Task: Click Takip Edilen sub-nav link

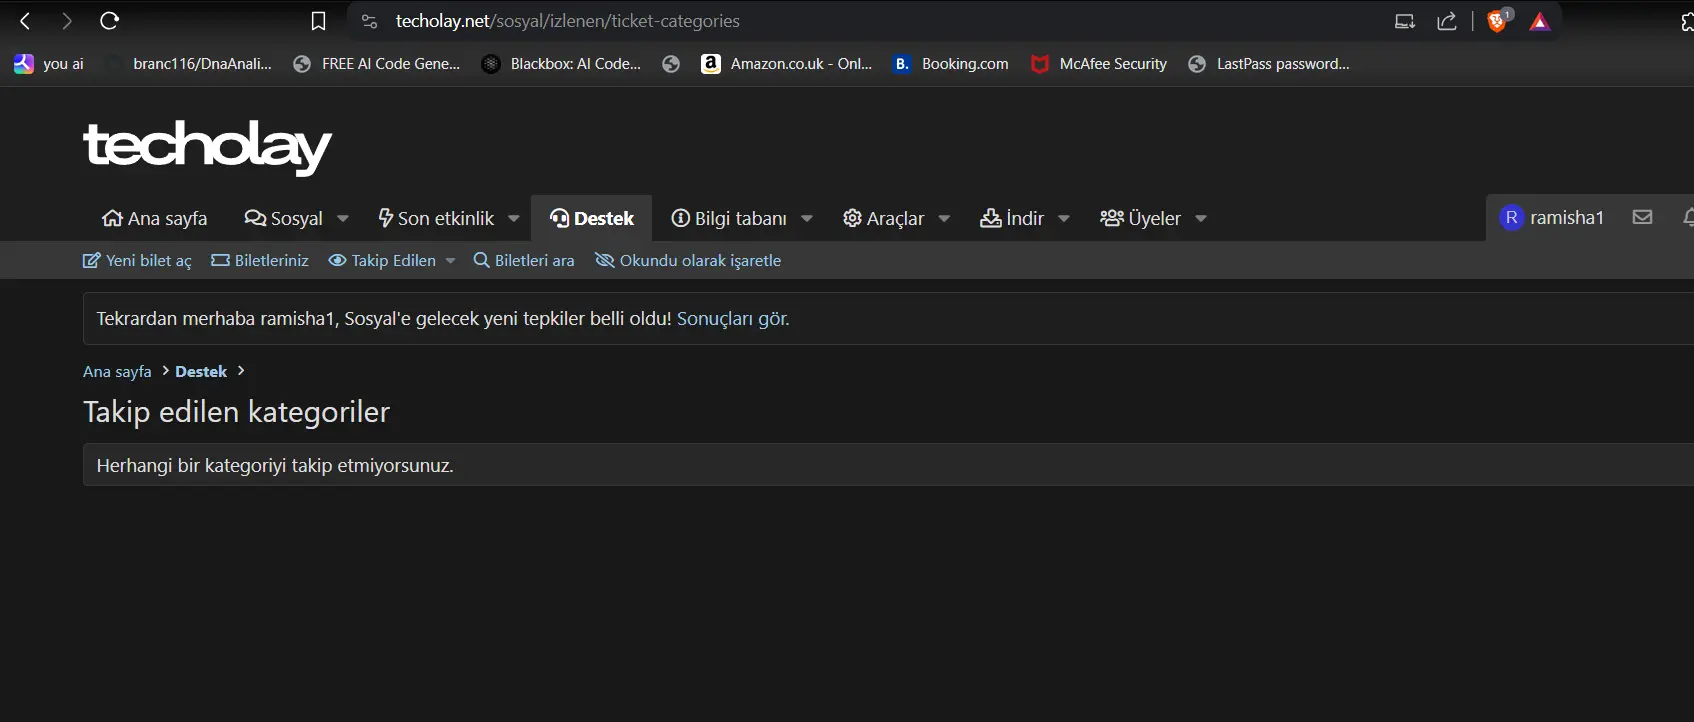Action: pos(383,260)
